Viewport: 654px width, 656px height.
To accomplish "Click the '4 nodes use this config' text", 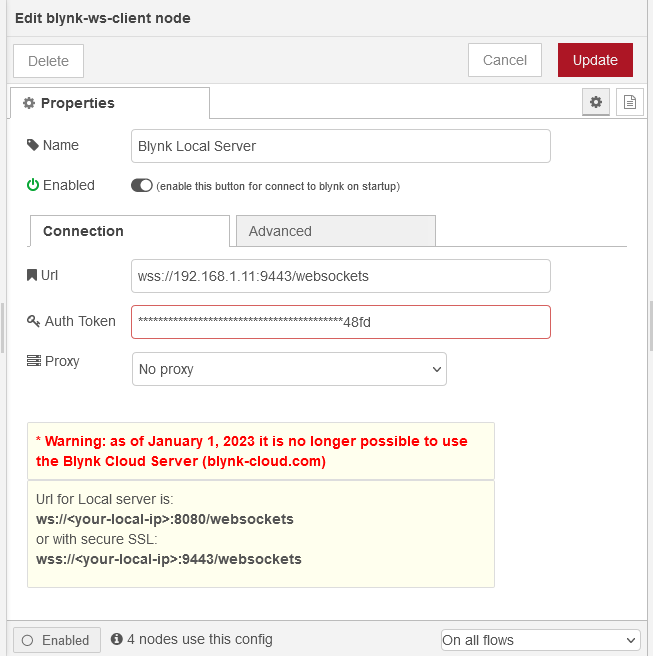I will click(200, 639).
